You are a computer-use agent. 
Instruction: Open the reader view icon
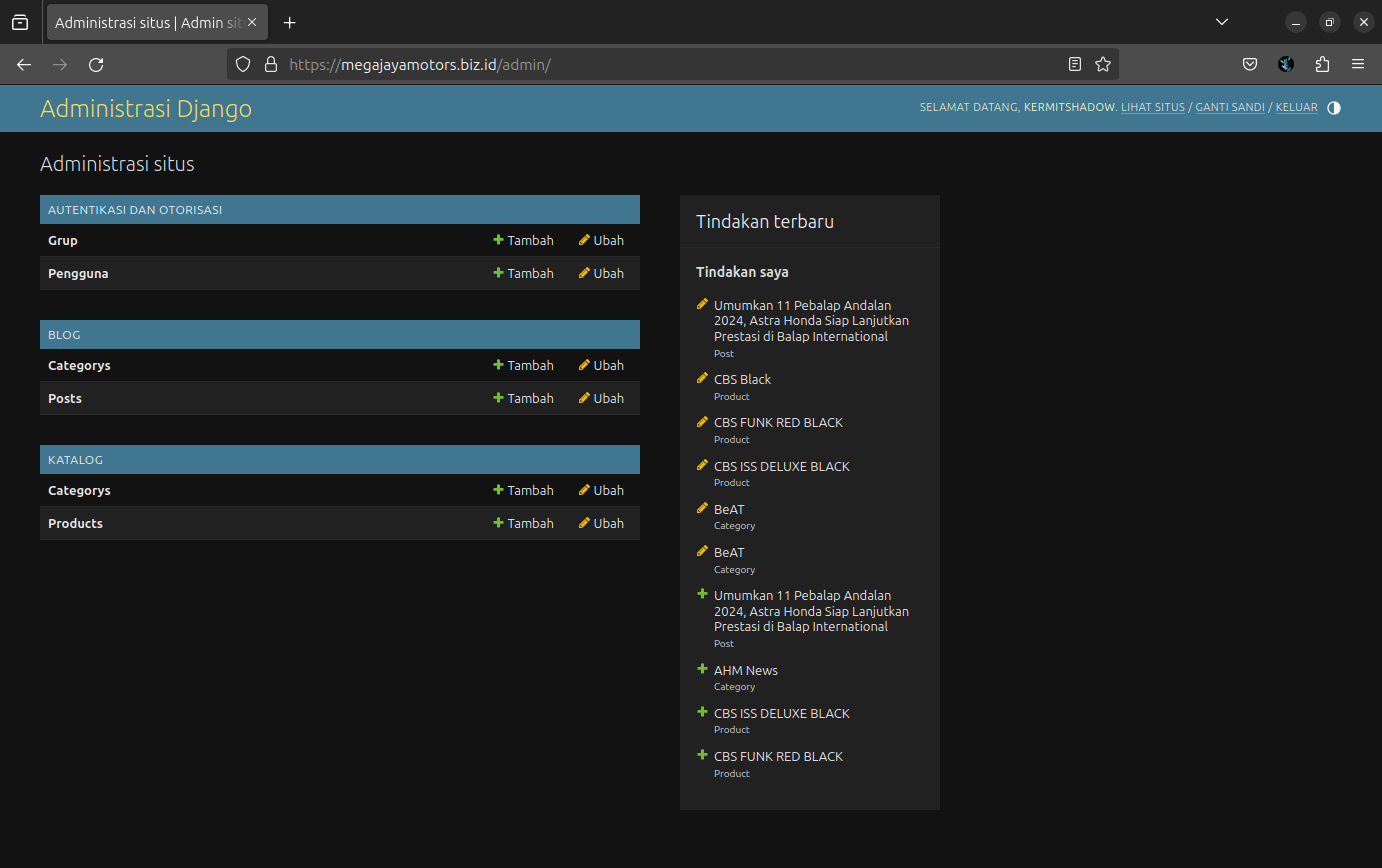point(1074,65)
